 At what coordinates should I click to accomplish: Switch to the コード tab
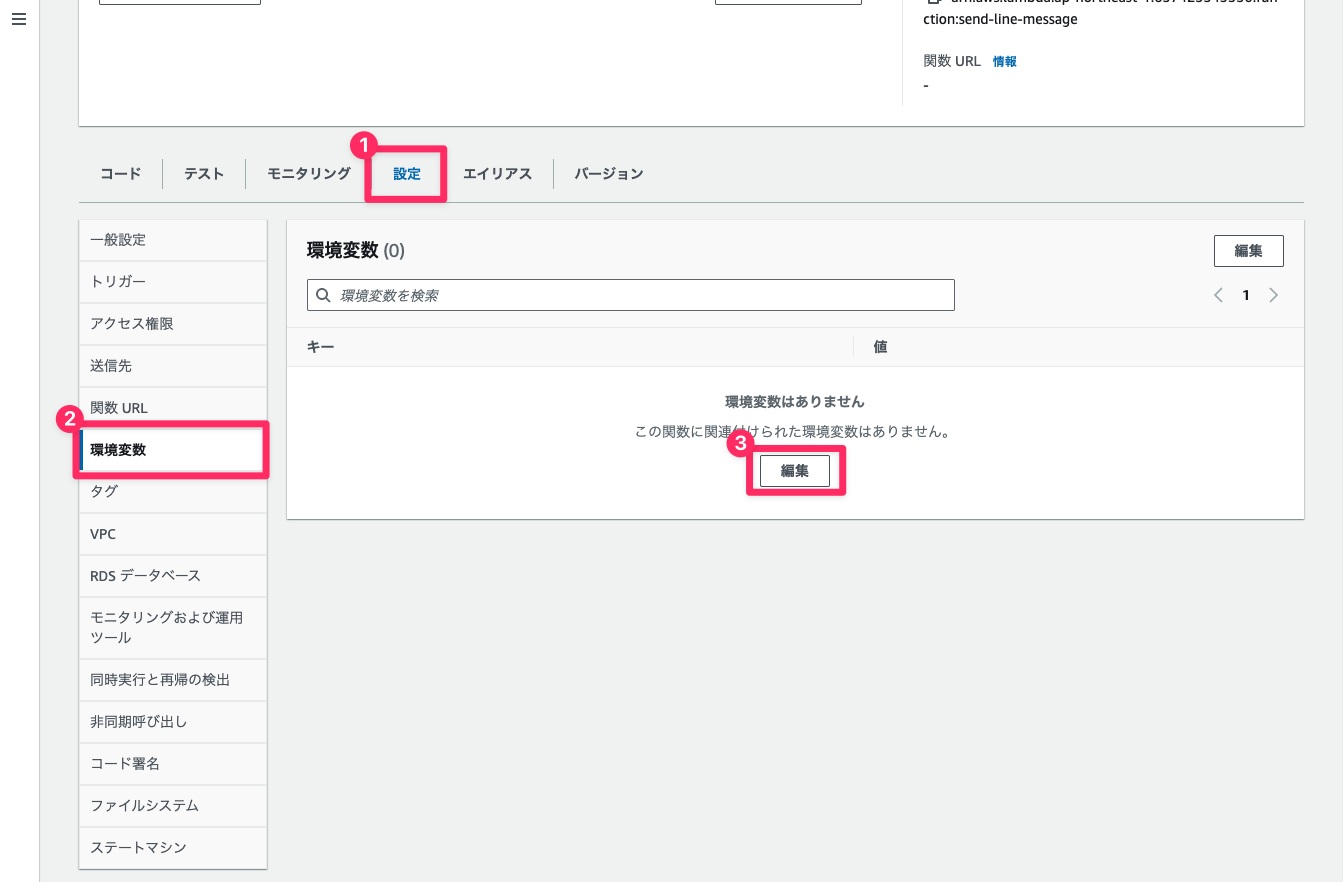pos(120,173)
